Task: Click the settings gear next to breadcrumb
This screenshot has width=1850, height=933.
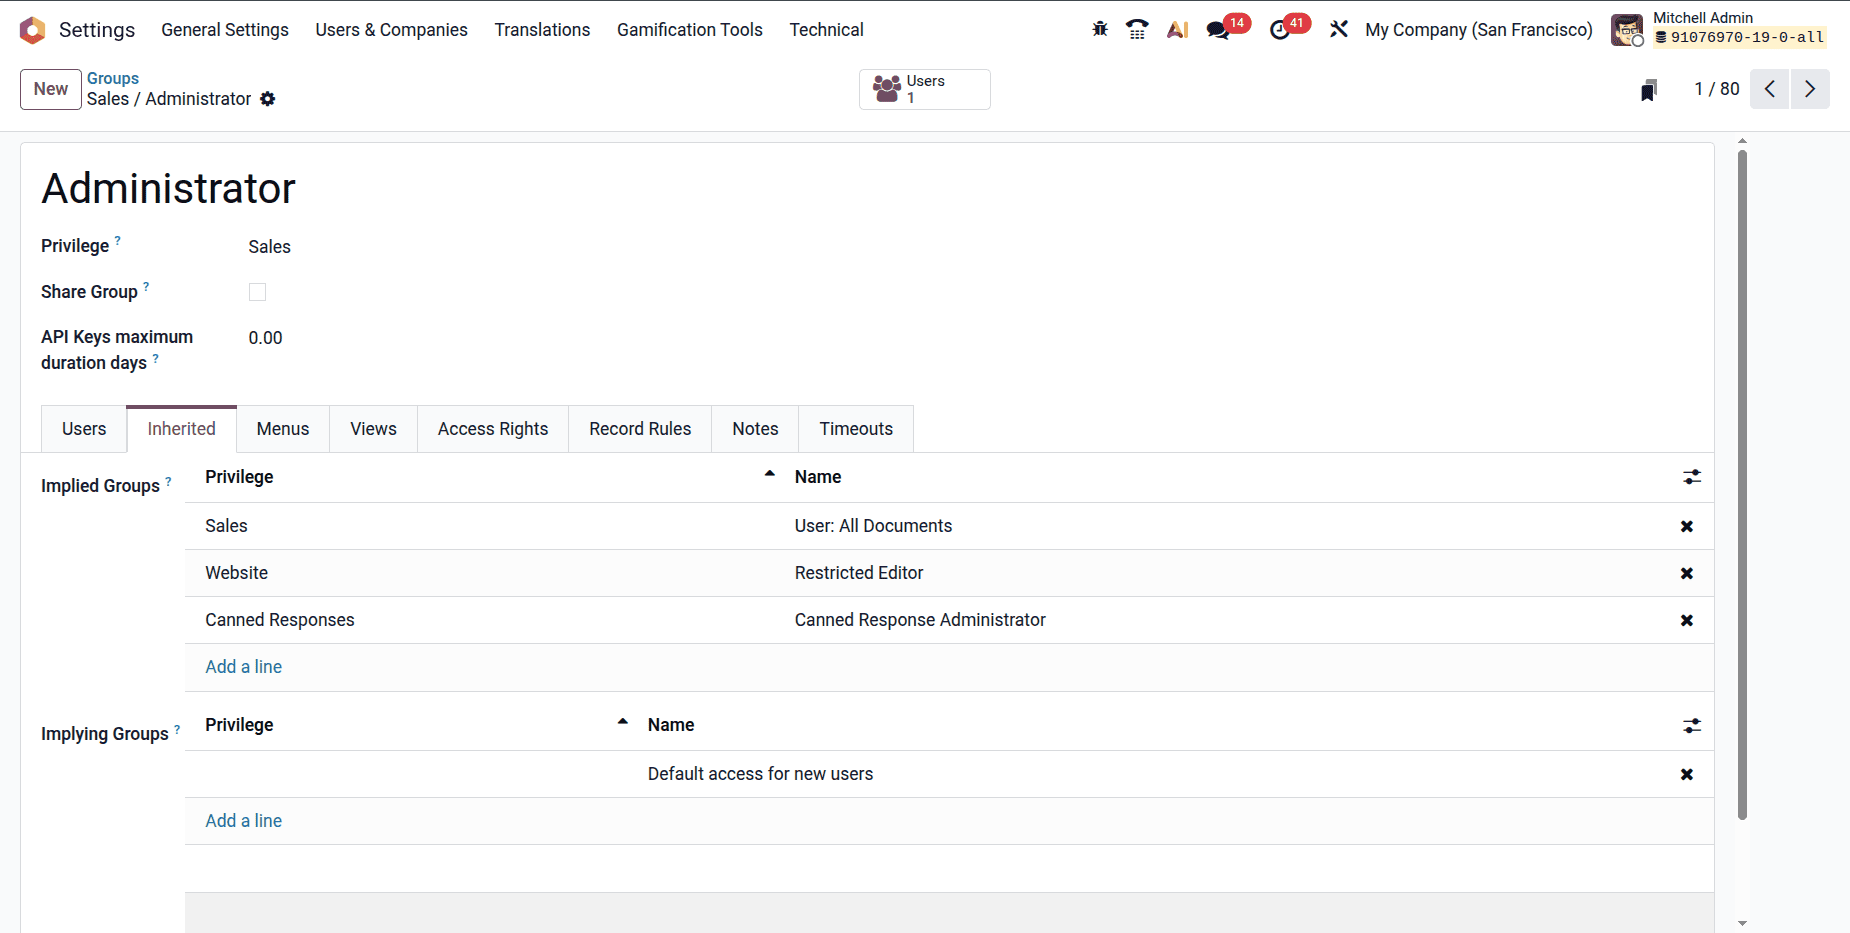Action: [x=267, y=99]
